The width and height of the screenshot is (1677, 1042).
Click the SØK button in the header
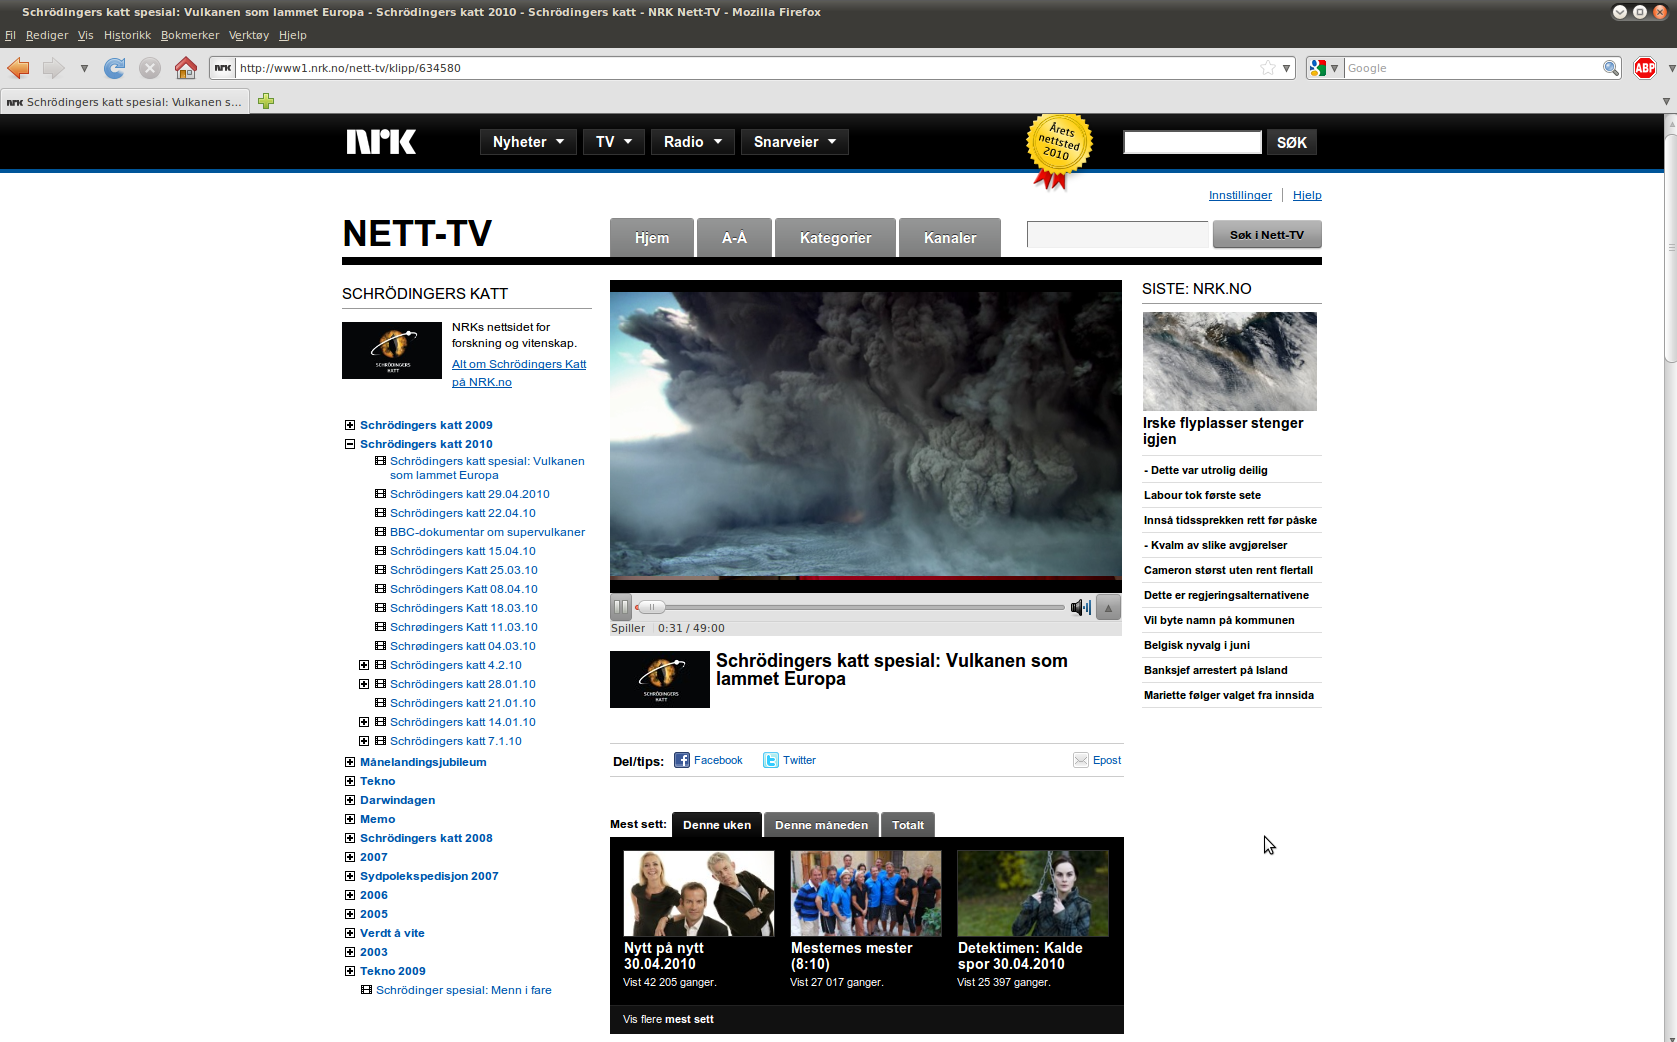[1292, 142]
